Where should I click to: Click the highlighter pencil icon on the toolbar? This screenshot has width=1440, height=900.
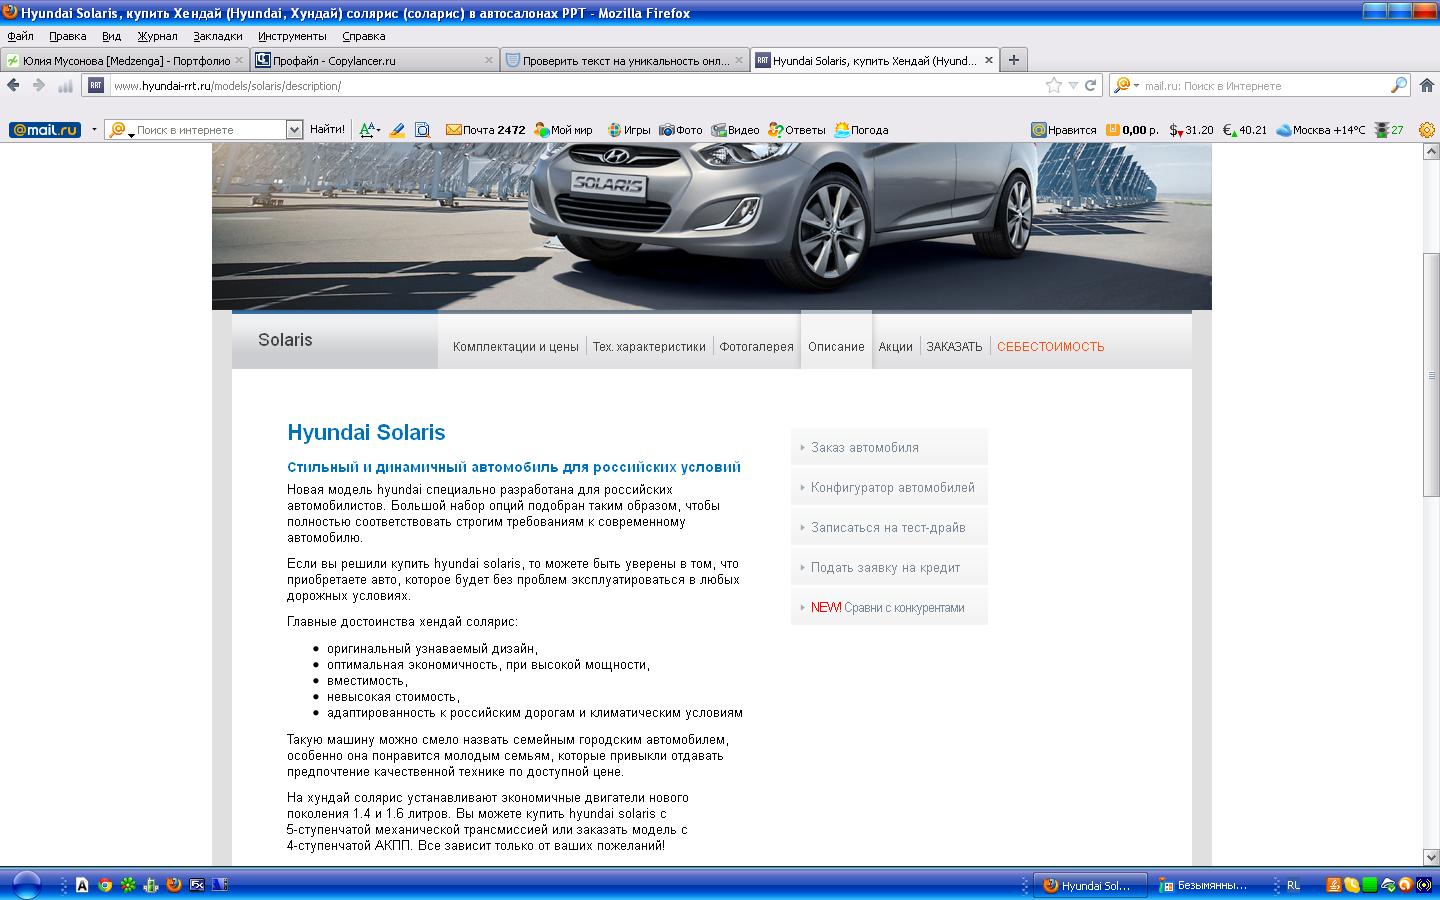tap(397, 130)
